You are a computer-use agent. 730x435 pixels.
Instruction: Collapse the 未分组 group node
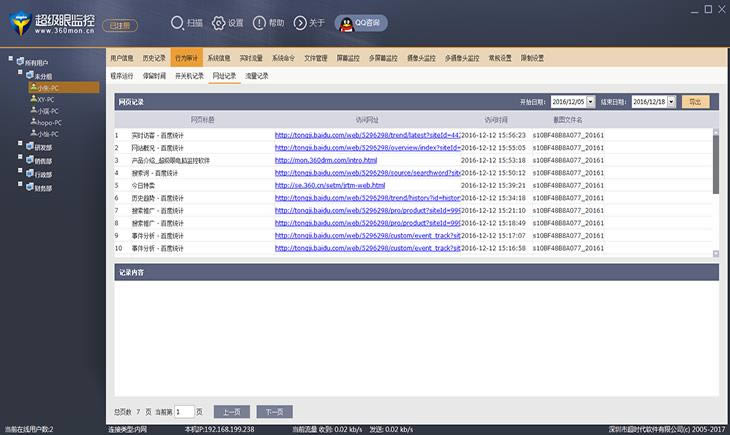(20, 72)
